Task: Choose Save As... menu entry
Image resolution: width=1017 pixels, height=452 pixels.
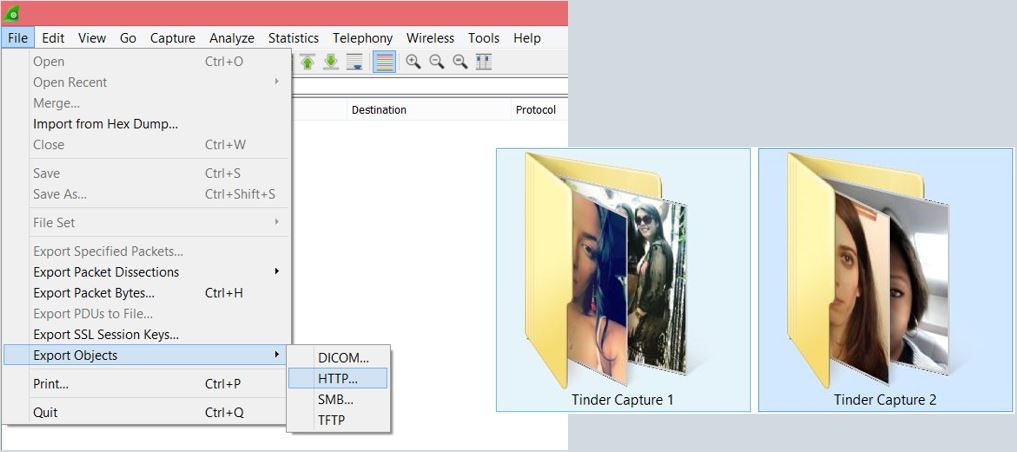Action: (x=147, y=194)
